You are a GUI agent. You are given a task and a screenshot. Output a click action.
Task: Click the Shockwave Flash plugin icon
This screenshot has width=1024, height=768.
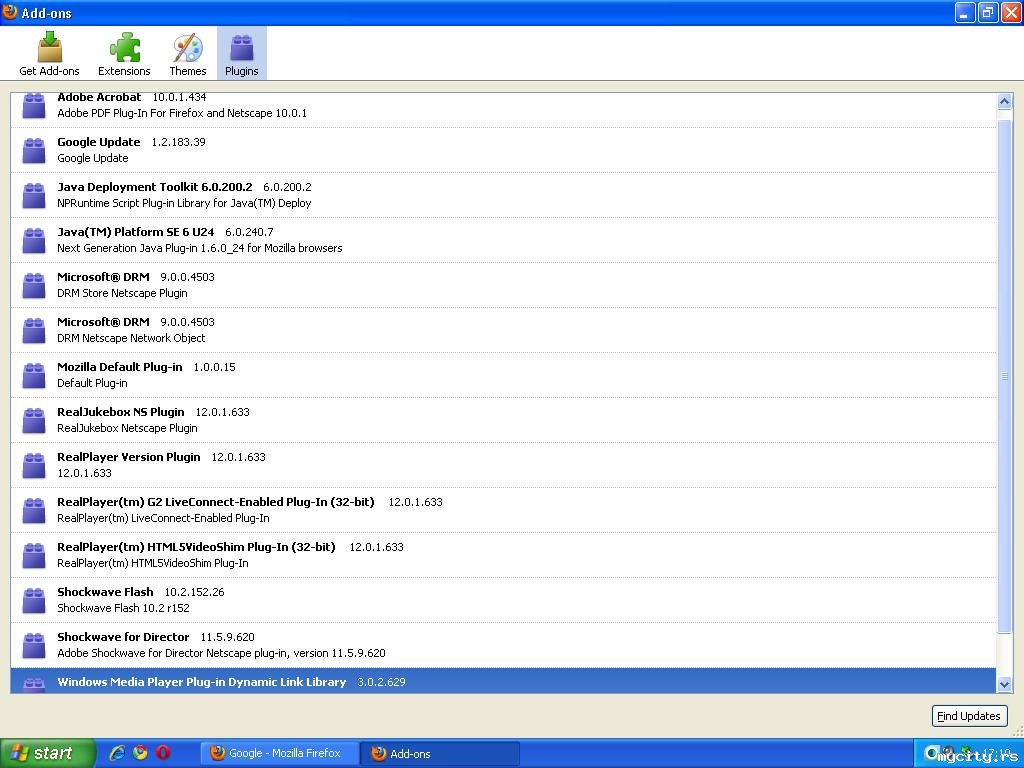pyautogui.click(x=34, y=601)
